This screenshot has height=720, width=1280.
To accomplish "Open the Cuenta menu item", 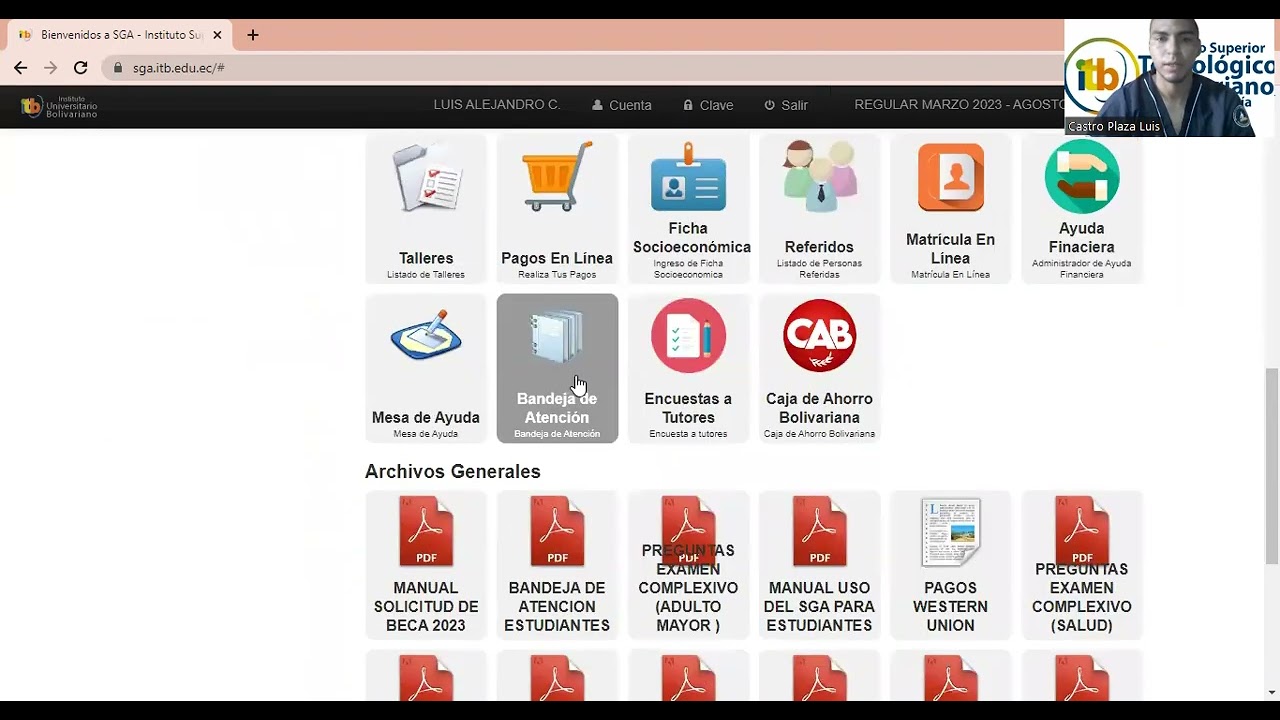I will pyautogui.click(x=621, y=105).
